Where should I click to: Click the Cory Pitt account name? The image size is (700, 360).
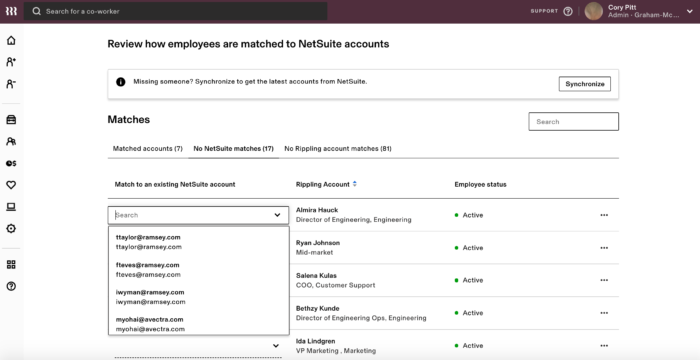point(622,7)
